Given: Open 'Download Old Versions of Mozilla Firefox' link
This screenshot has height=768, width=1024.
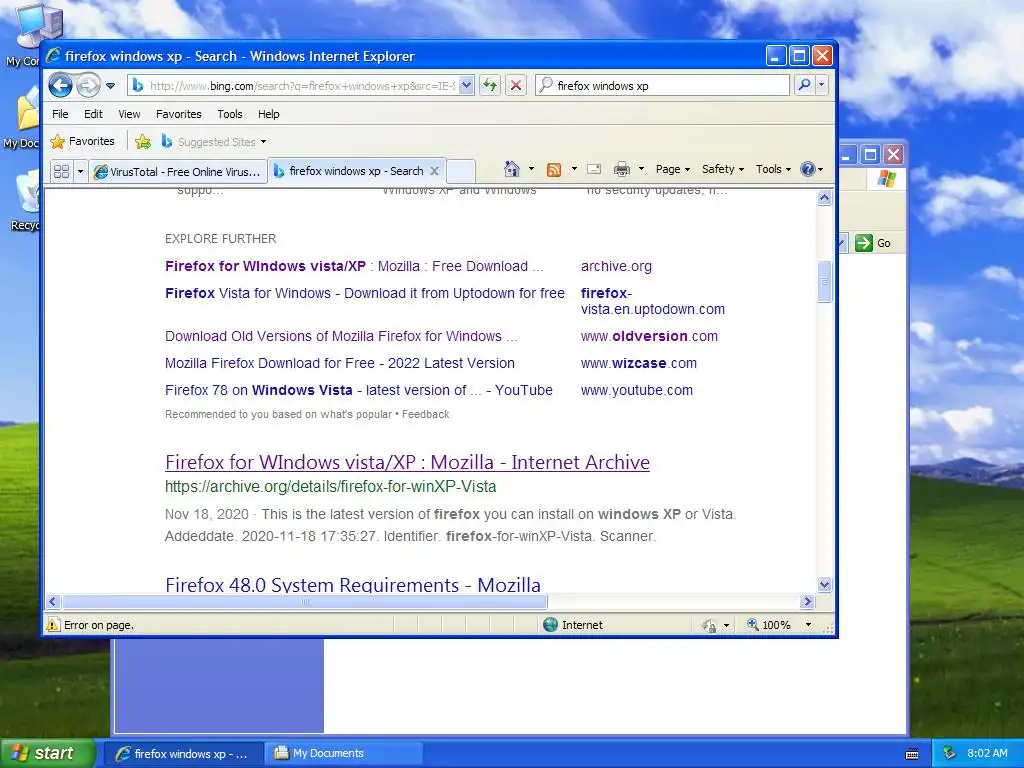Looking at the screenshot, I should (341, 336).
